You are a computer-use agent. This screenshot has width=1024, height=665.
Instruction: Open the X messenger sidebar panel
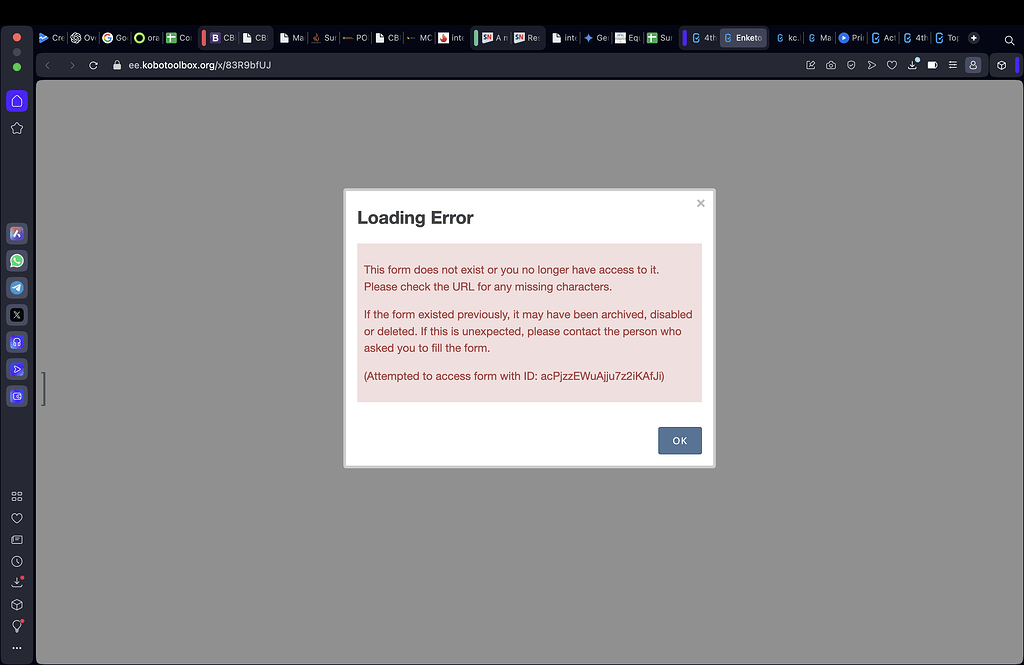click(16, 314)
